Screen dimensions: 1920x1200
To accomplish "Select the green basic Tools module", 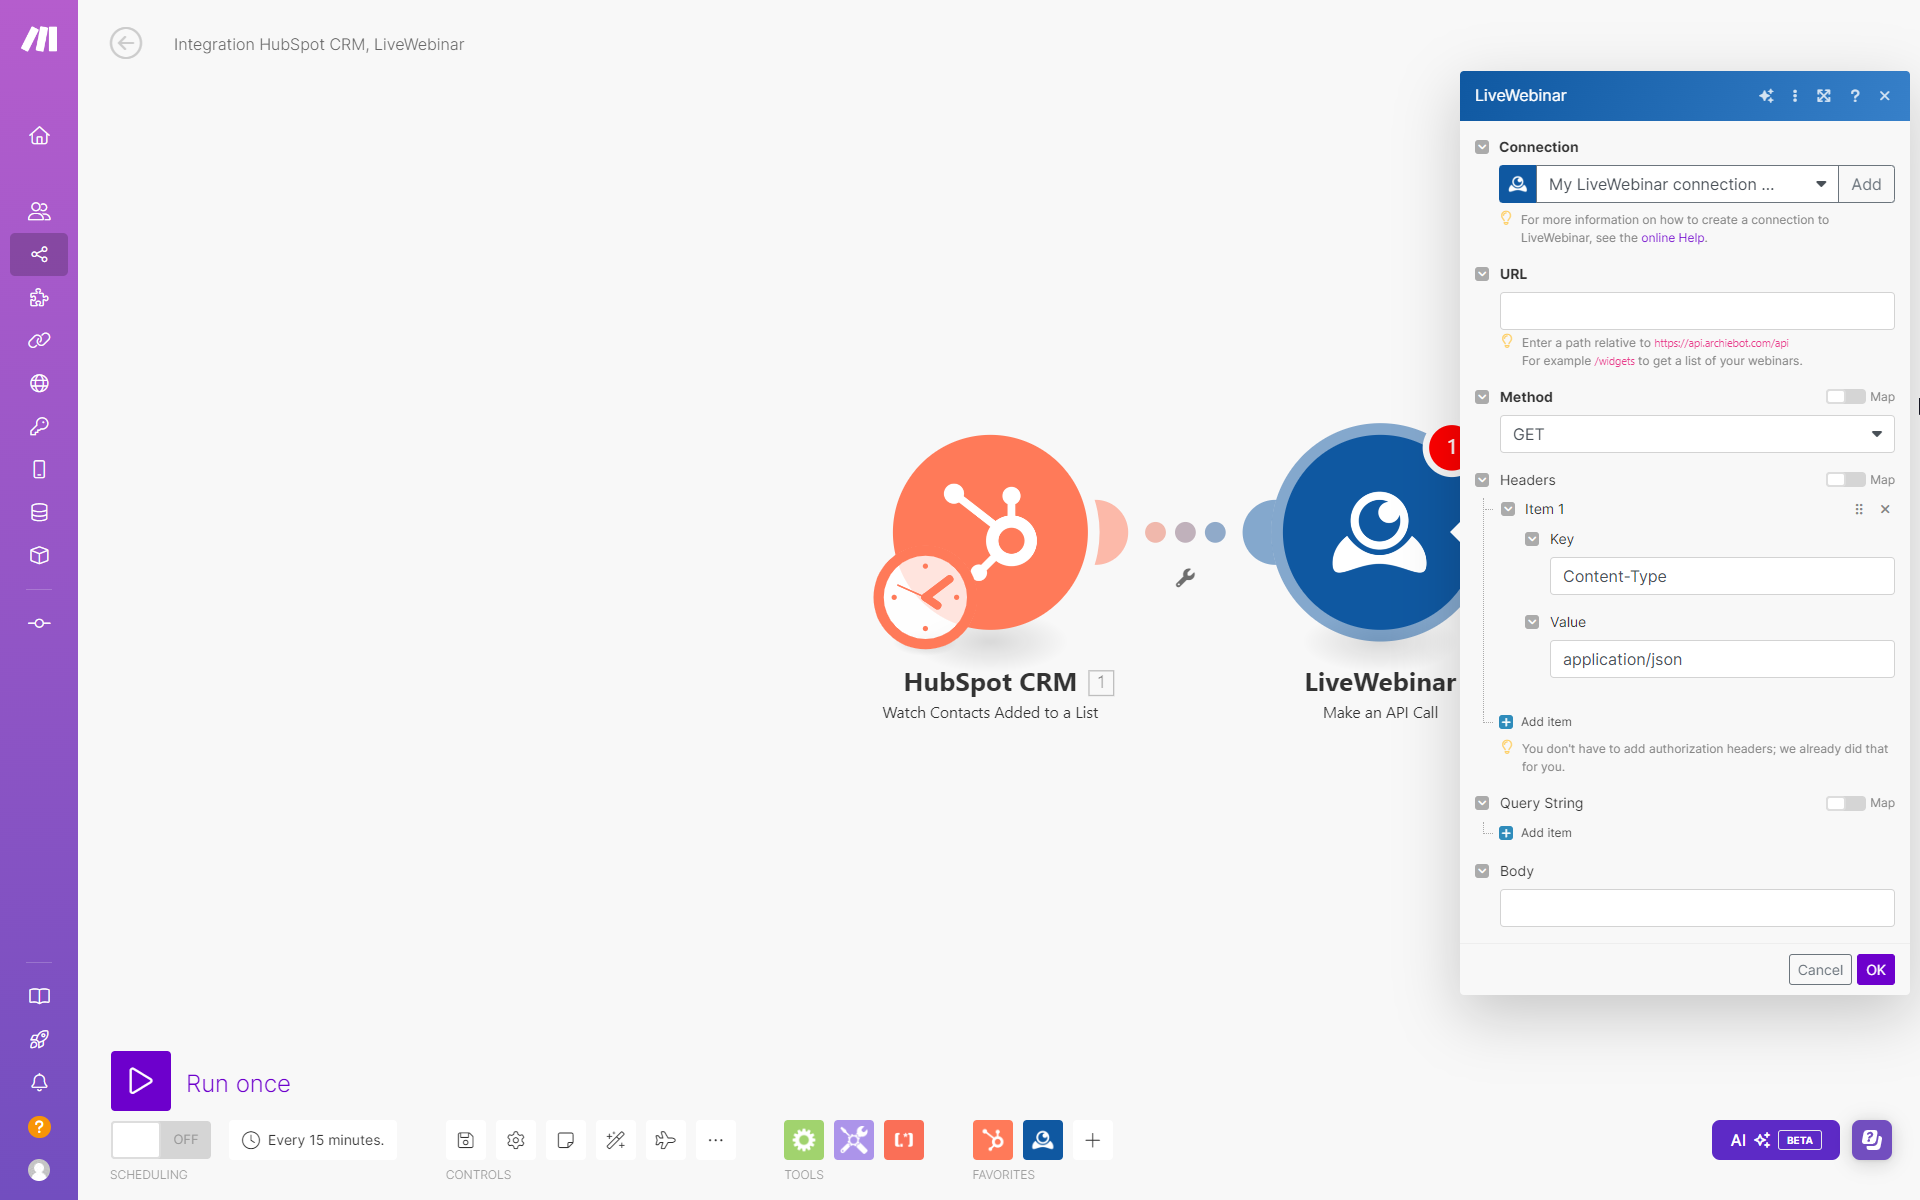I will coord(803,1140).
